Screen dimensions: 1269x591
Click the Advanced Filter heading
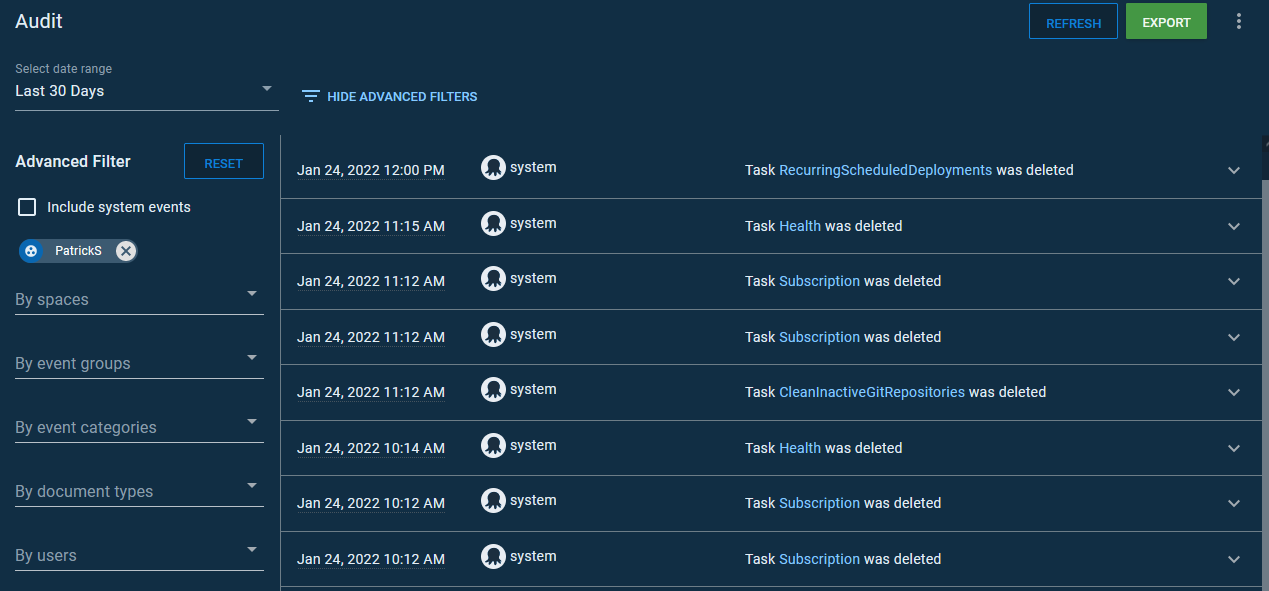73,161
